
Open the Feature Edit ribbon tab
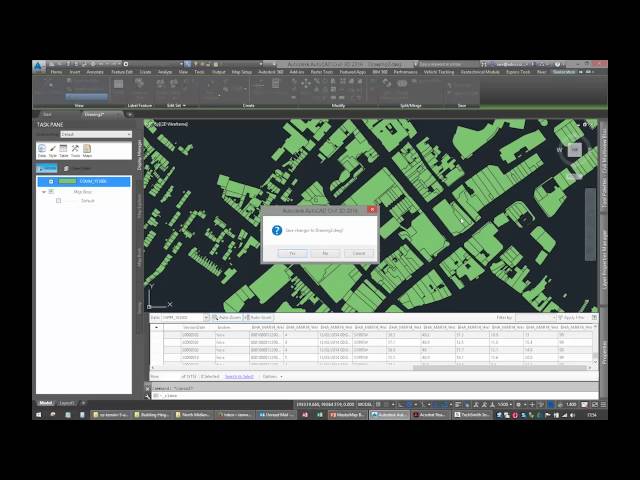[x=122, y=72]
